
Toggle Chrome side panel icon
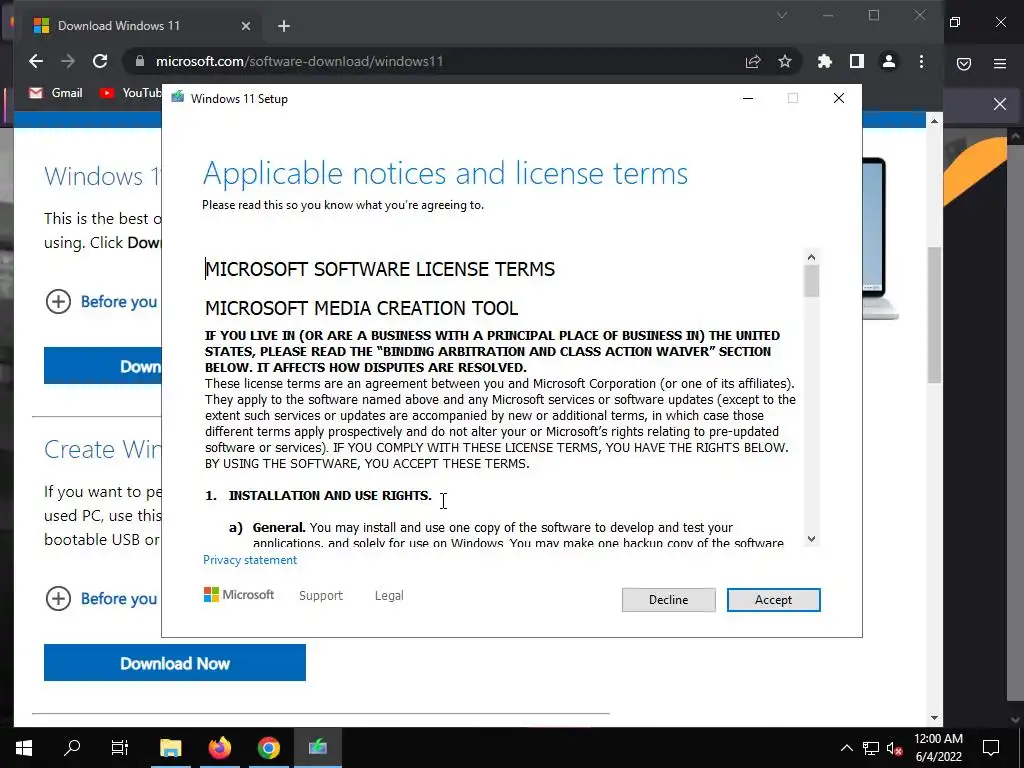[x=857, y=61]
